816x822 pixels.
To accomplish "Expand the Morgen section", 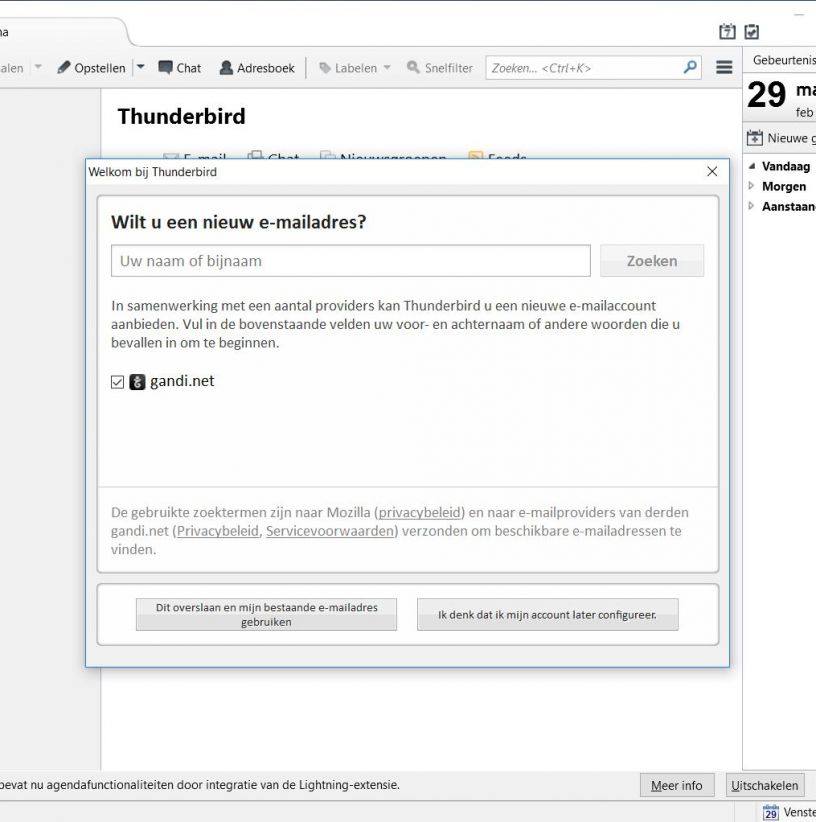I will [x=751, y=186].
